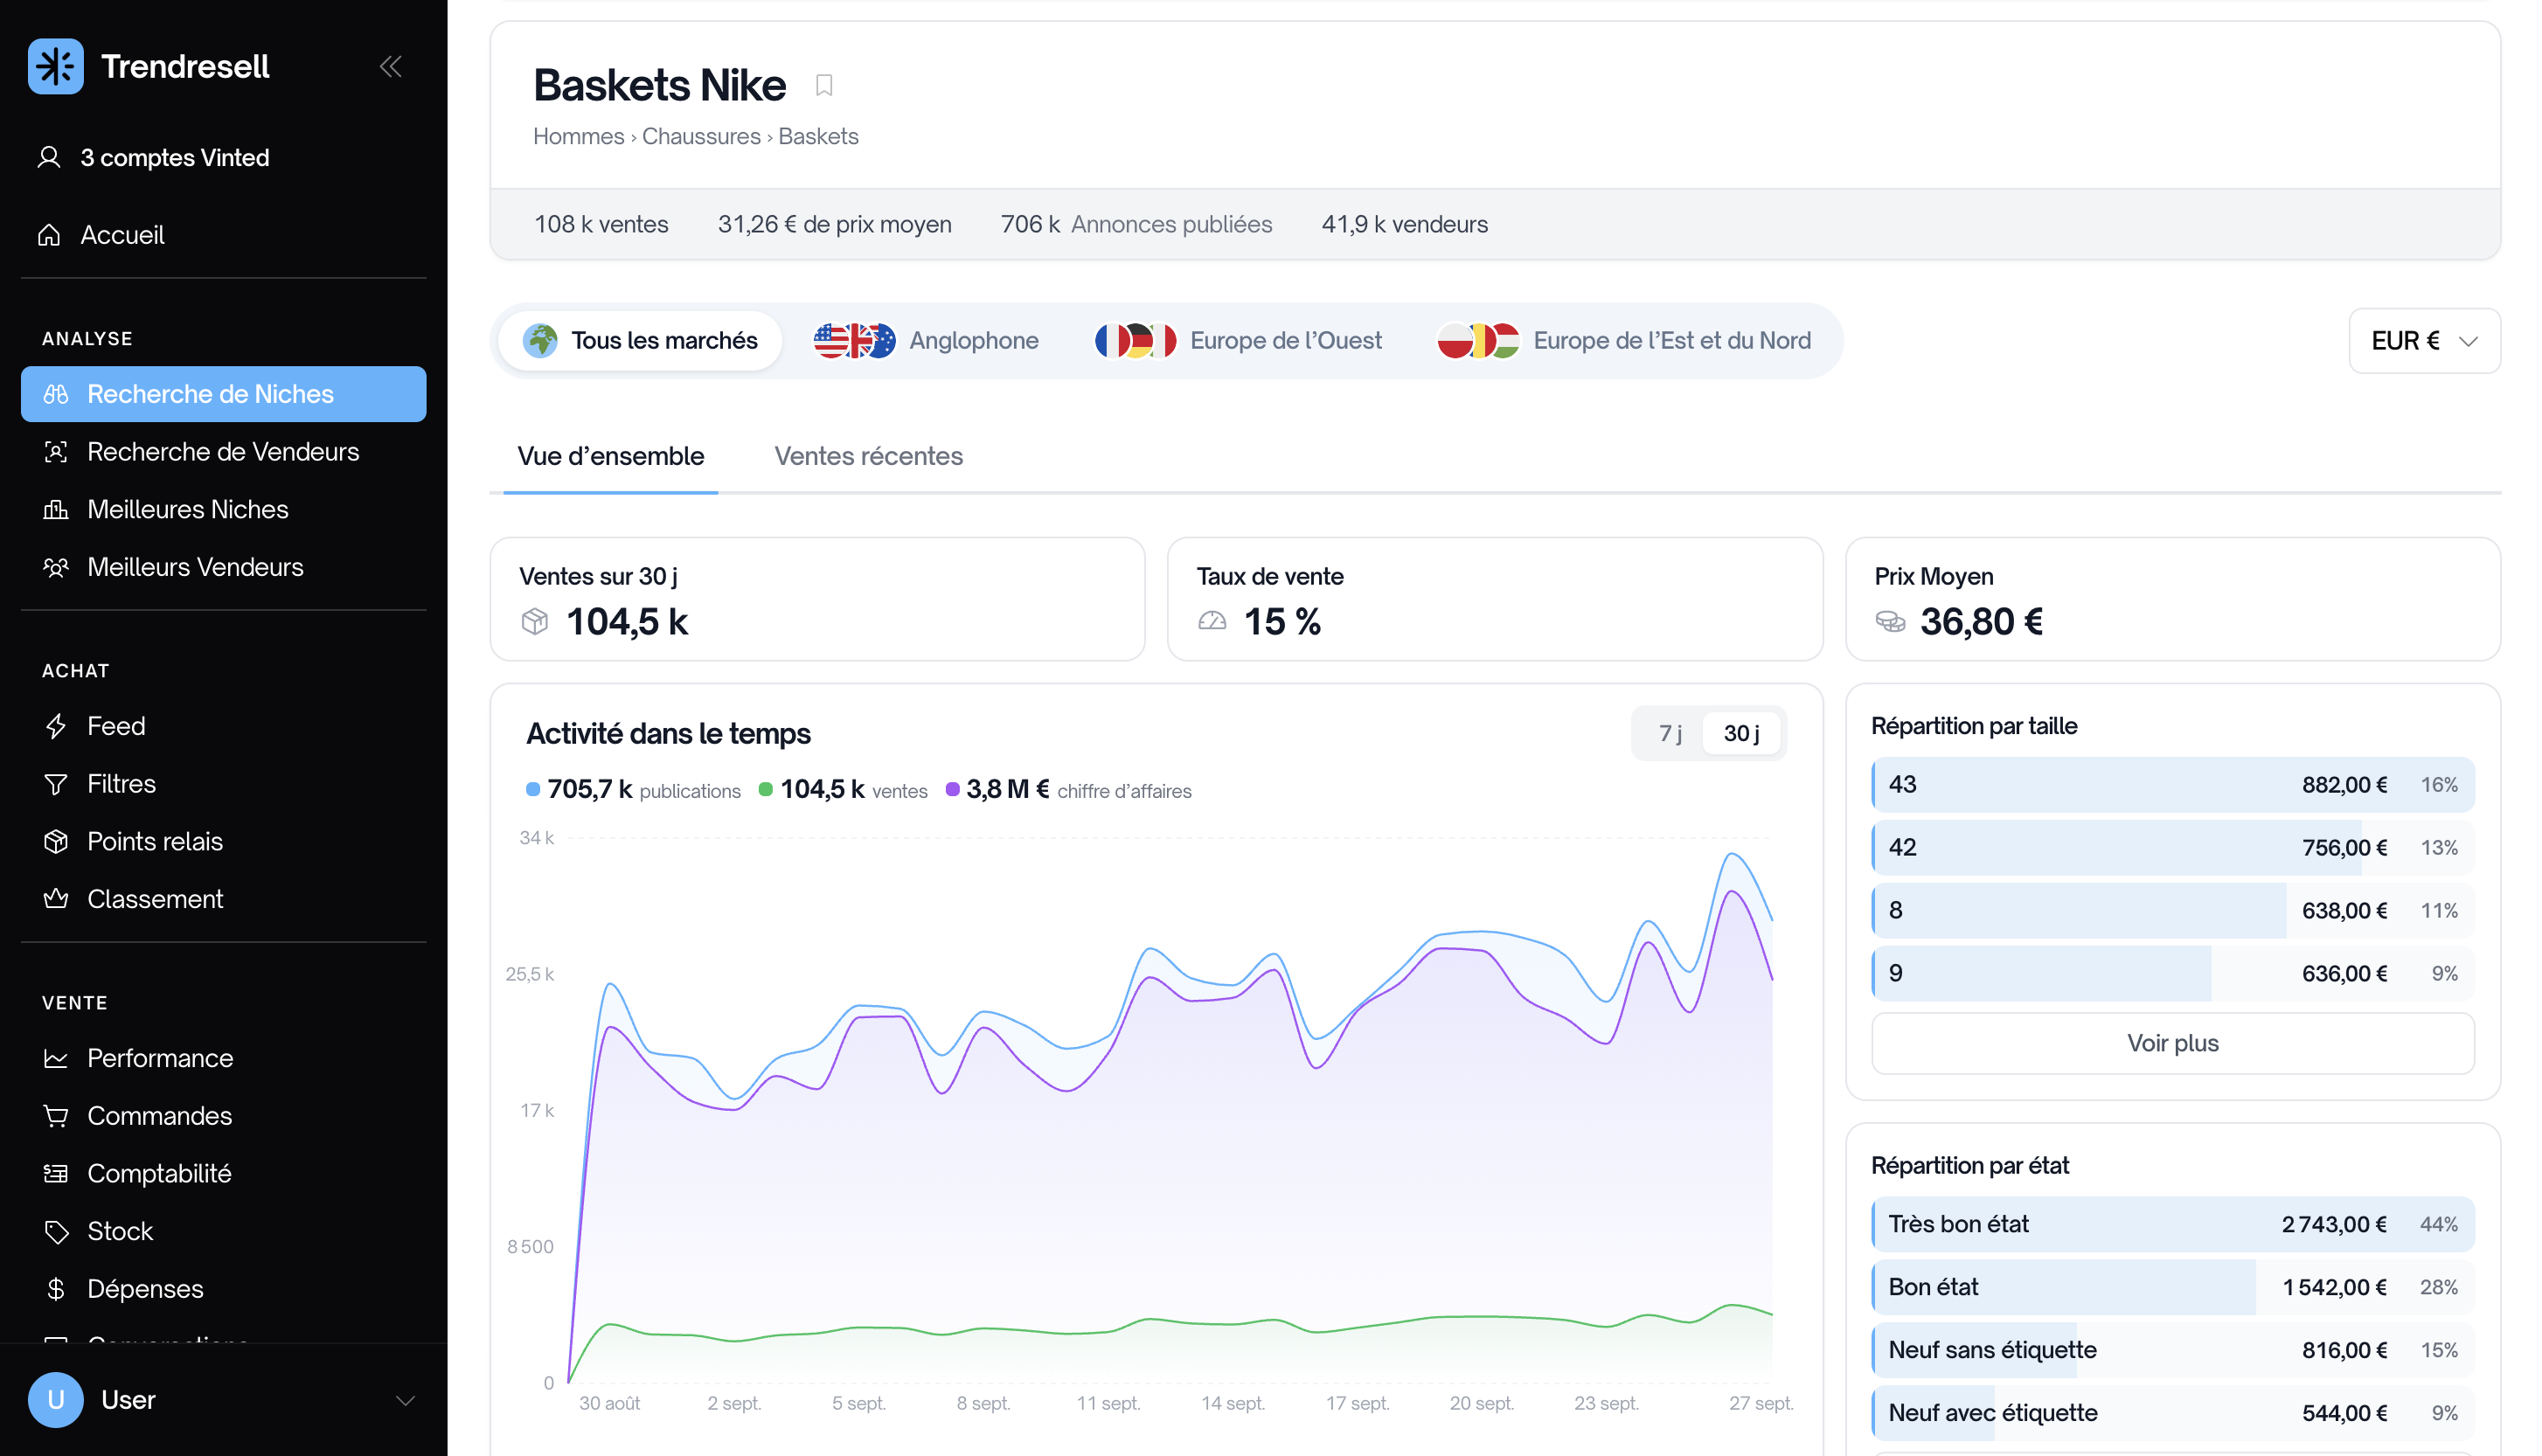Click the User avatar circle
The image size is (2542, 1456).
tap(55, 1400)
